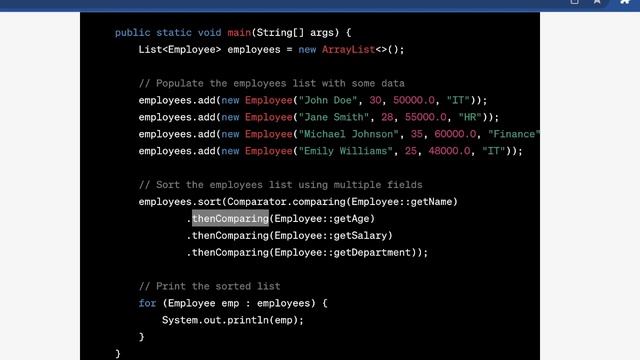
Task: Click the 'for' loop keyword
Action: pos(147,303)
